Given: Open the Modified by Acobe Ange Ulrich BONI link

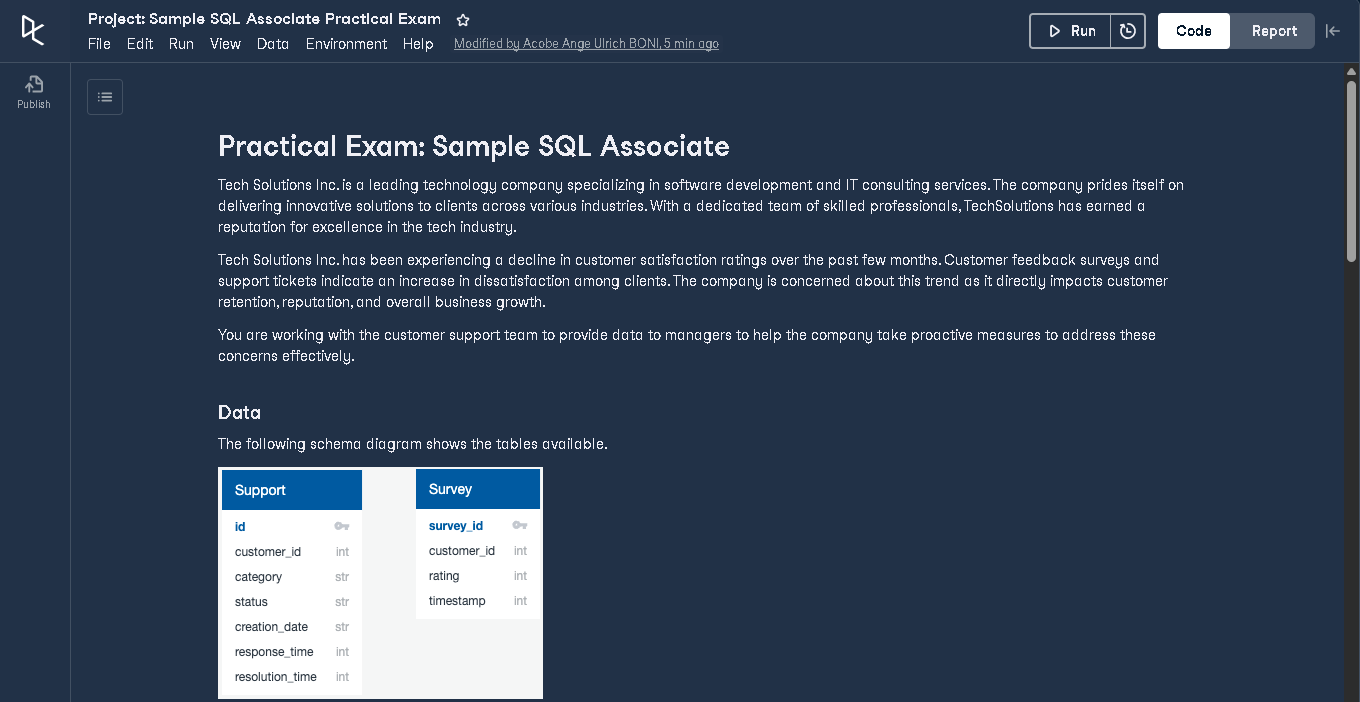Looking at the screenshot, I should click(586, 44).
